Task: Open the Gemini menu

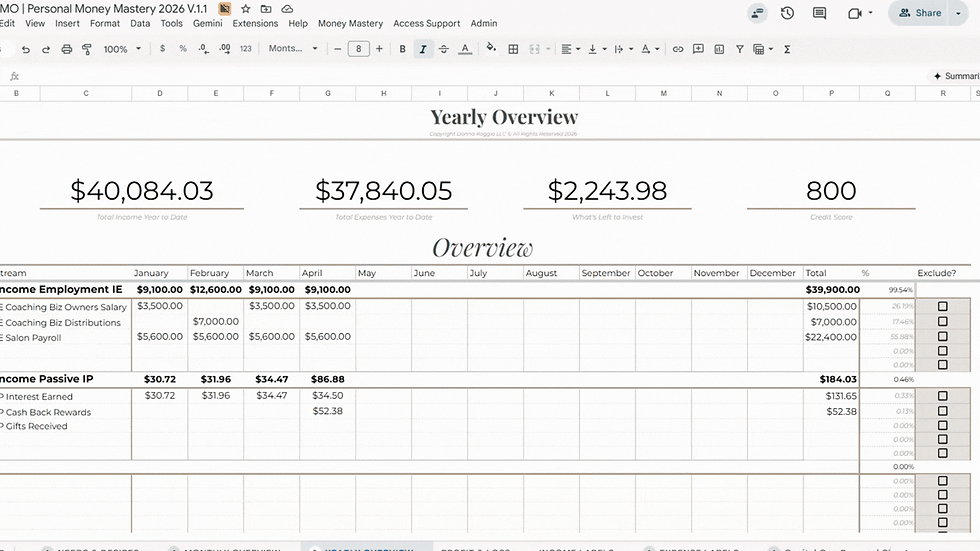Action: click(x=208, y=23)
